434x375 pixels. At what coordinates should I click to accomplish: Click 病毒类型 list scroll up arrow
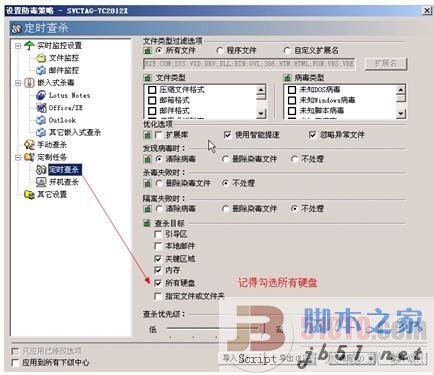click(401, 90)
